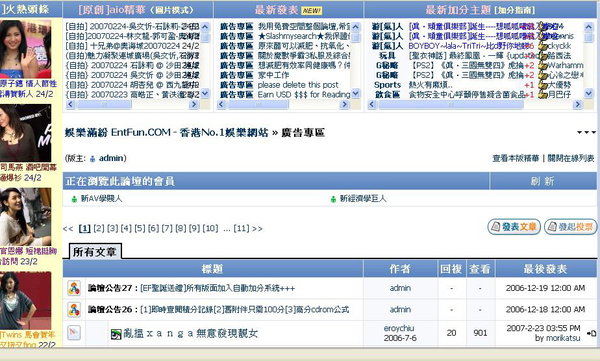Expand the three-arrow forum jump dropdown
Image resolution: width=600 pixels, height=361 pixels.
pyautogui.click(x=586, y=132)
